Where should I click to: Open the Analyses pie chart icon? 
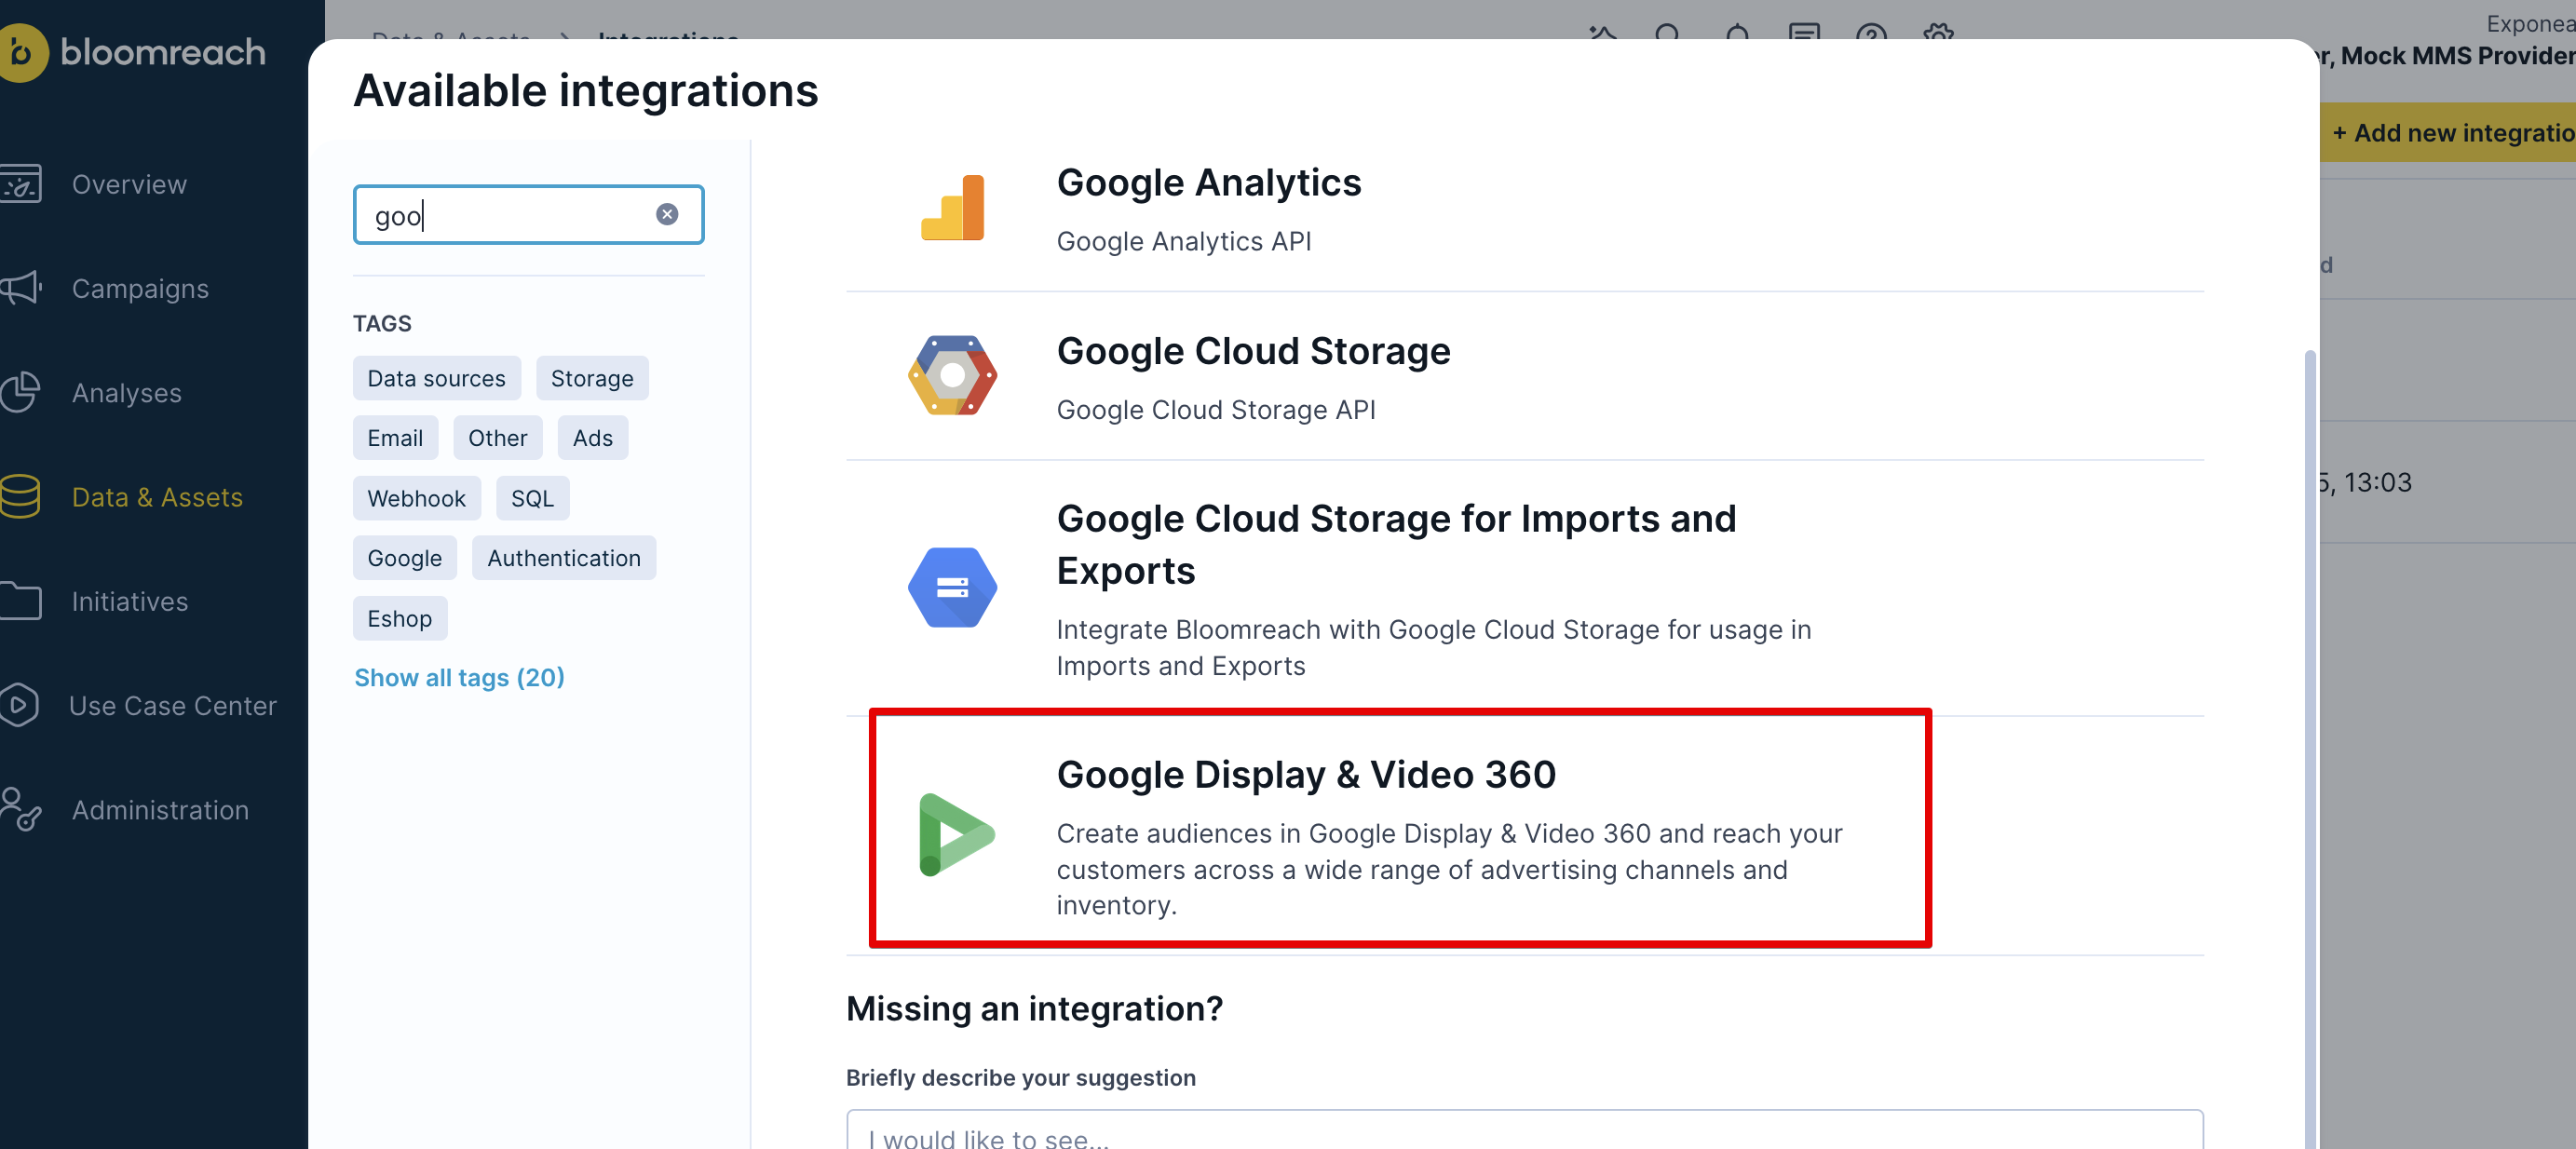(20, 392)
